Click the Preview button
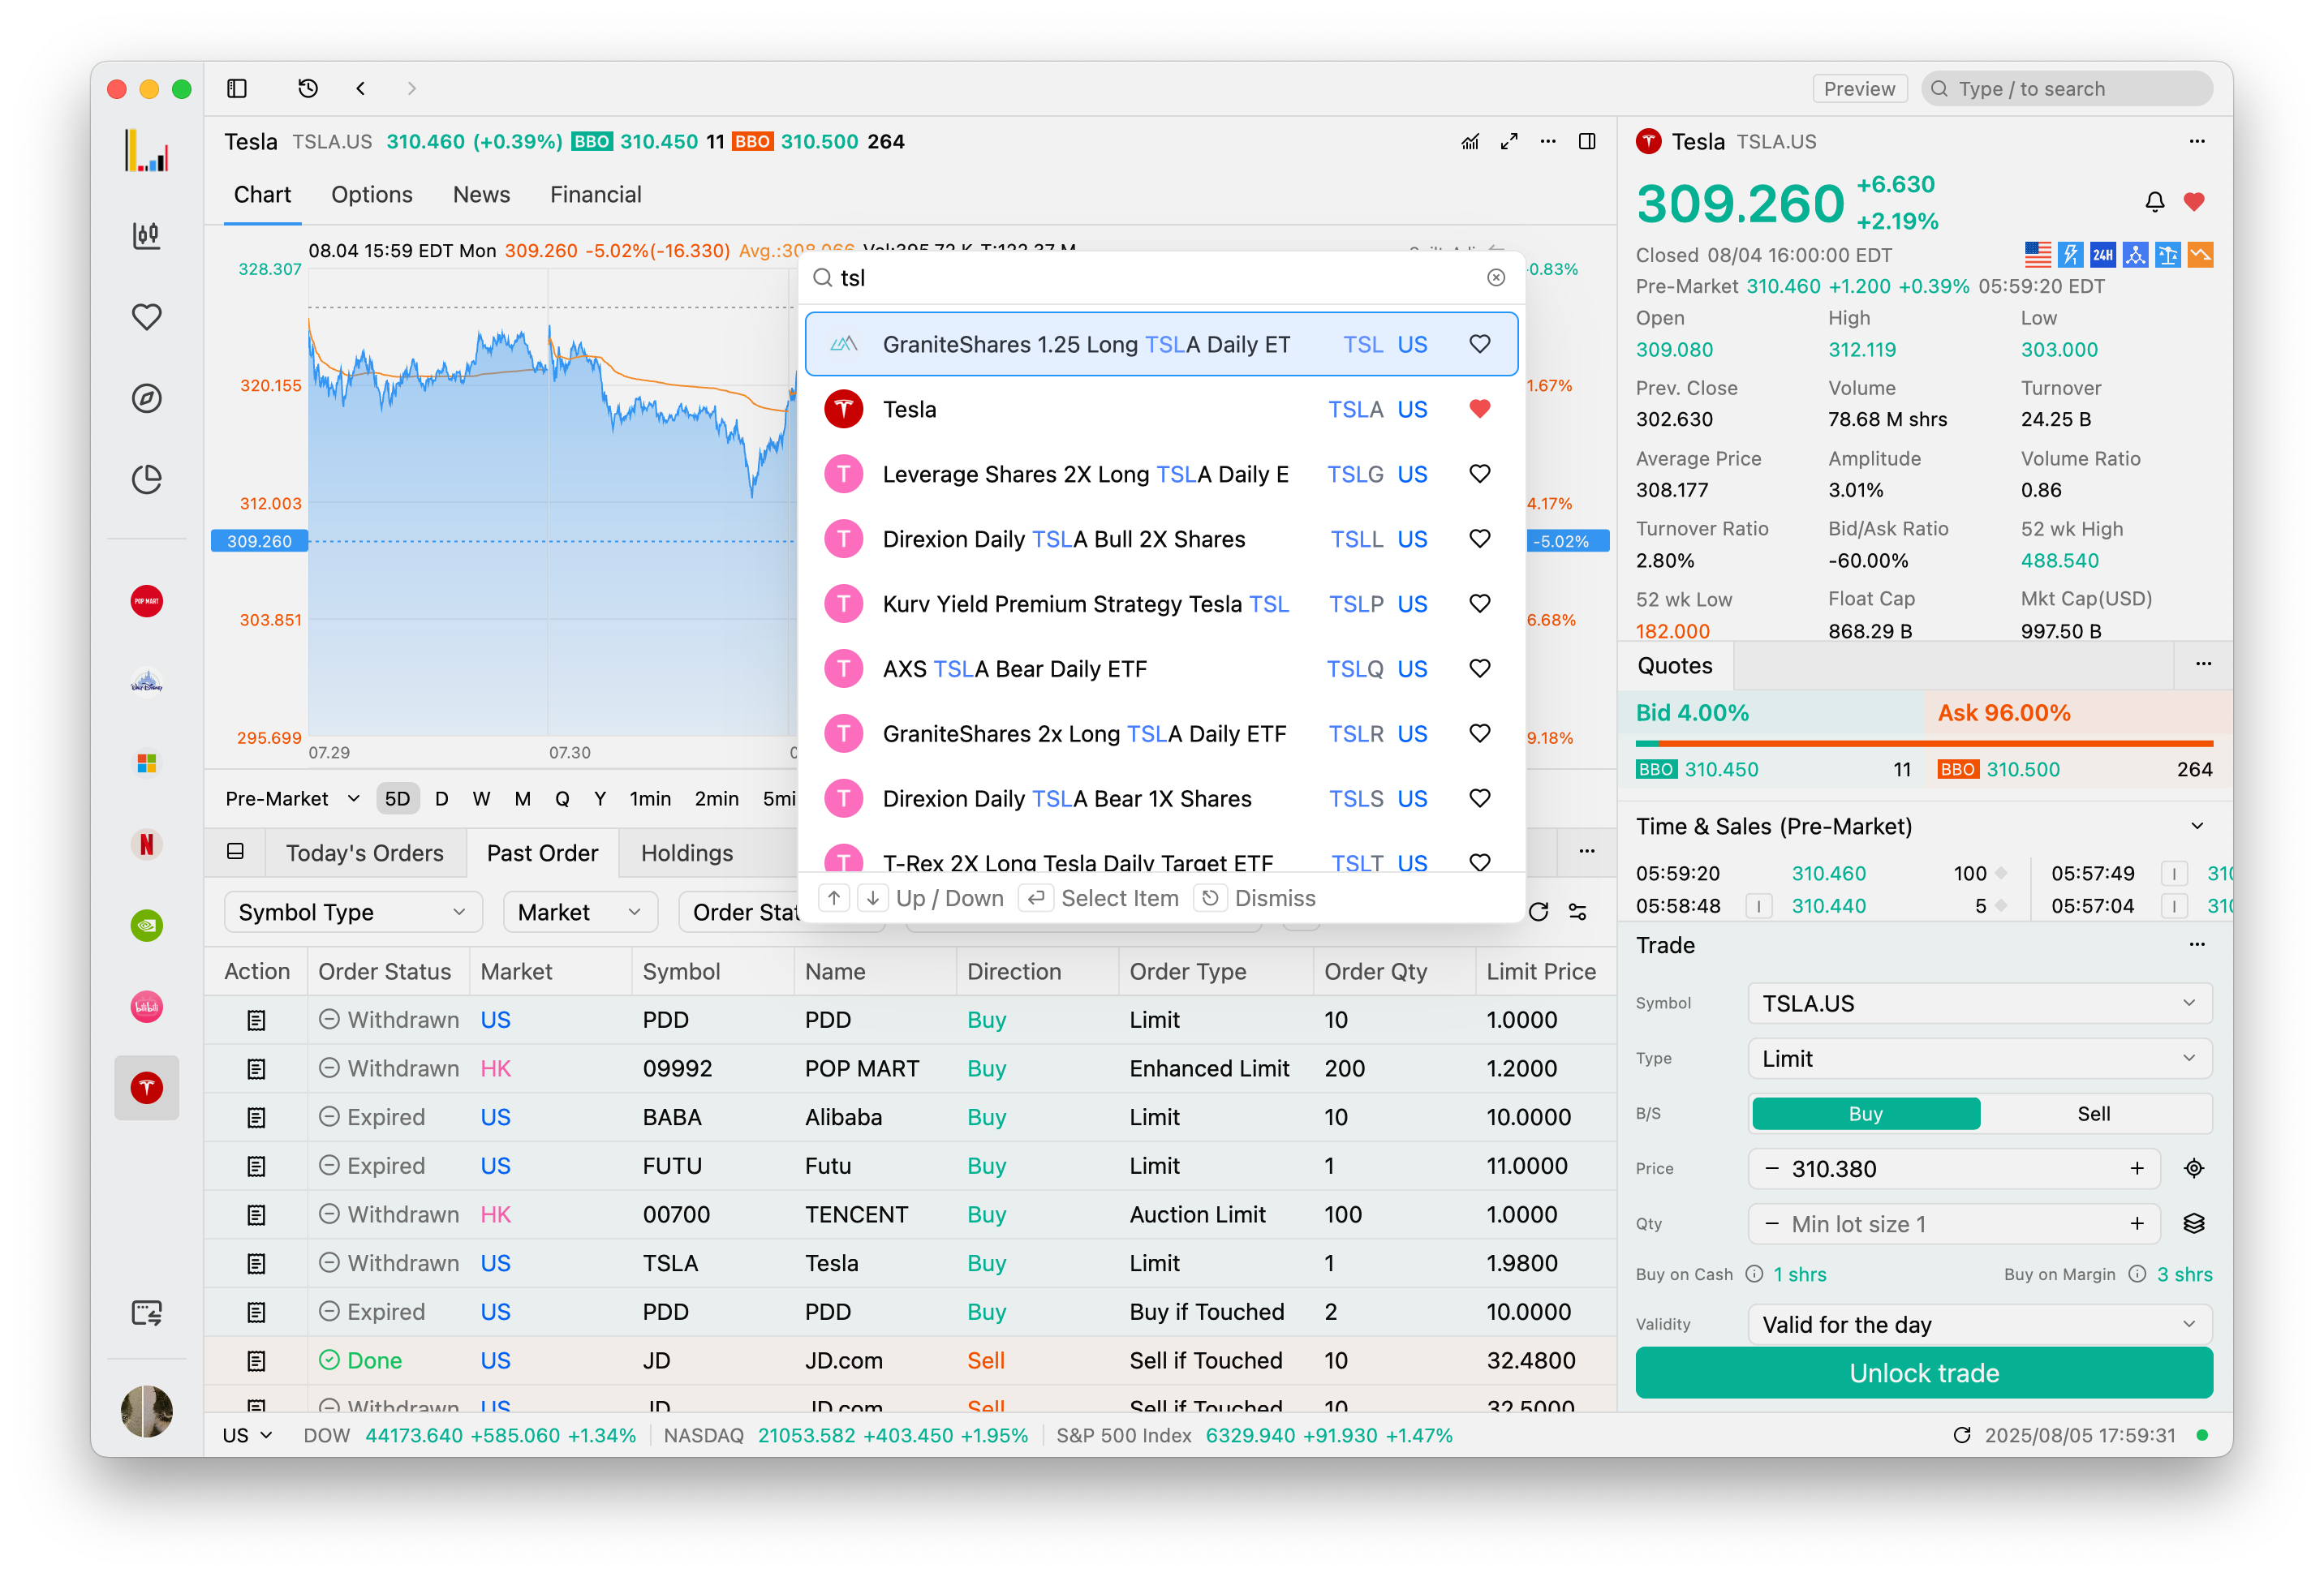 (x=1859, y=88)
